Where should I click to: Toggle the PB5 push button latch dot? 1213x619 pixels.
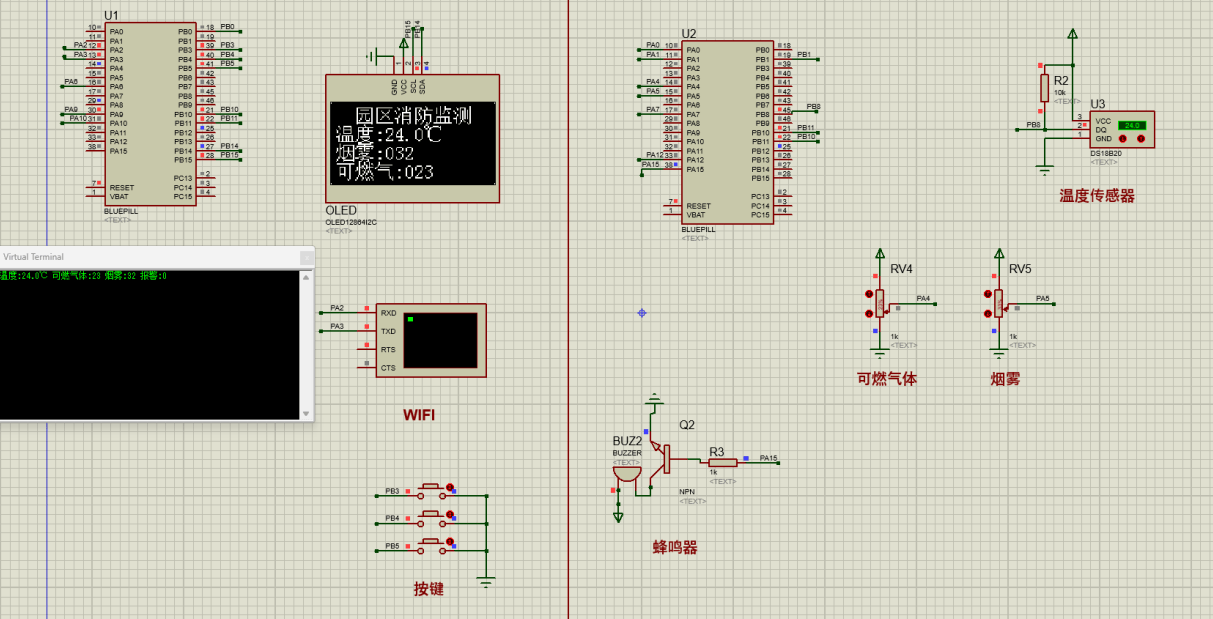(449, 542)
